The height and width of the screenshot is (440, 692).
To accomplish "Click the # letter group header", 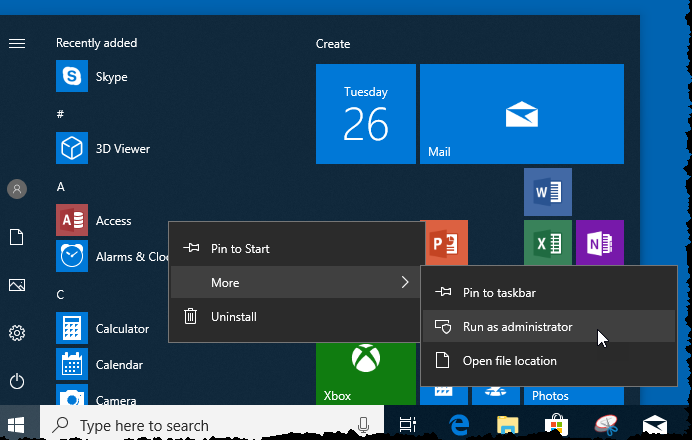I will click(60, 114).
